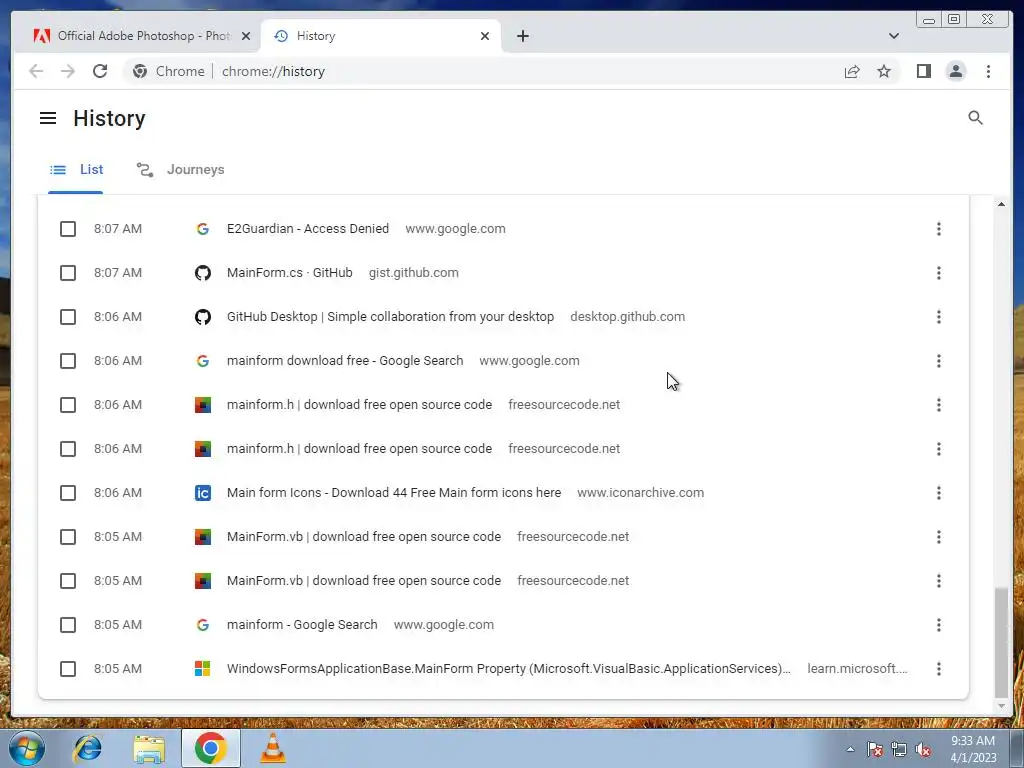Click the scrollbar down arrow
1024x768 pixels.
tap(1001, 707)
